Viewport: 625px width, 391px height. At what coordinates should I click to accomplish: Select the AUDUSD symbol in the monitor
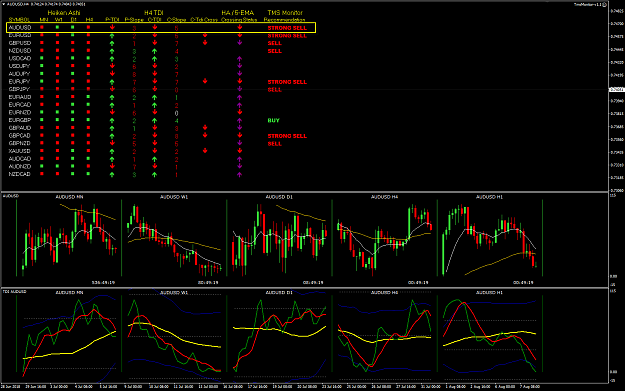[20, 28]
